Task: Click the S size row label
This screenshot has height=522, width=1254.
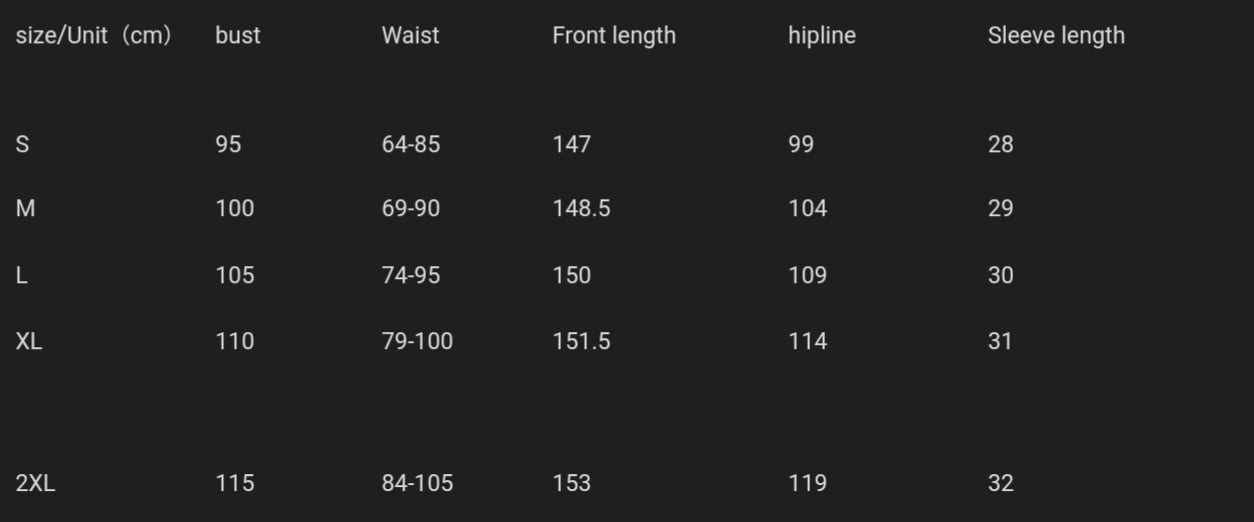Action: pos(22,144)
